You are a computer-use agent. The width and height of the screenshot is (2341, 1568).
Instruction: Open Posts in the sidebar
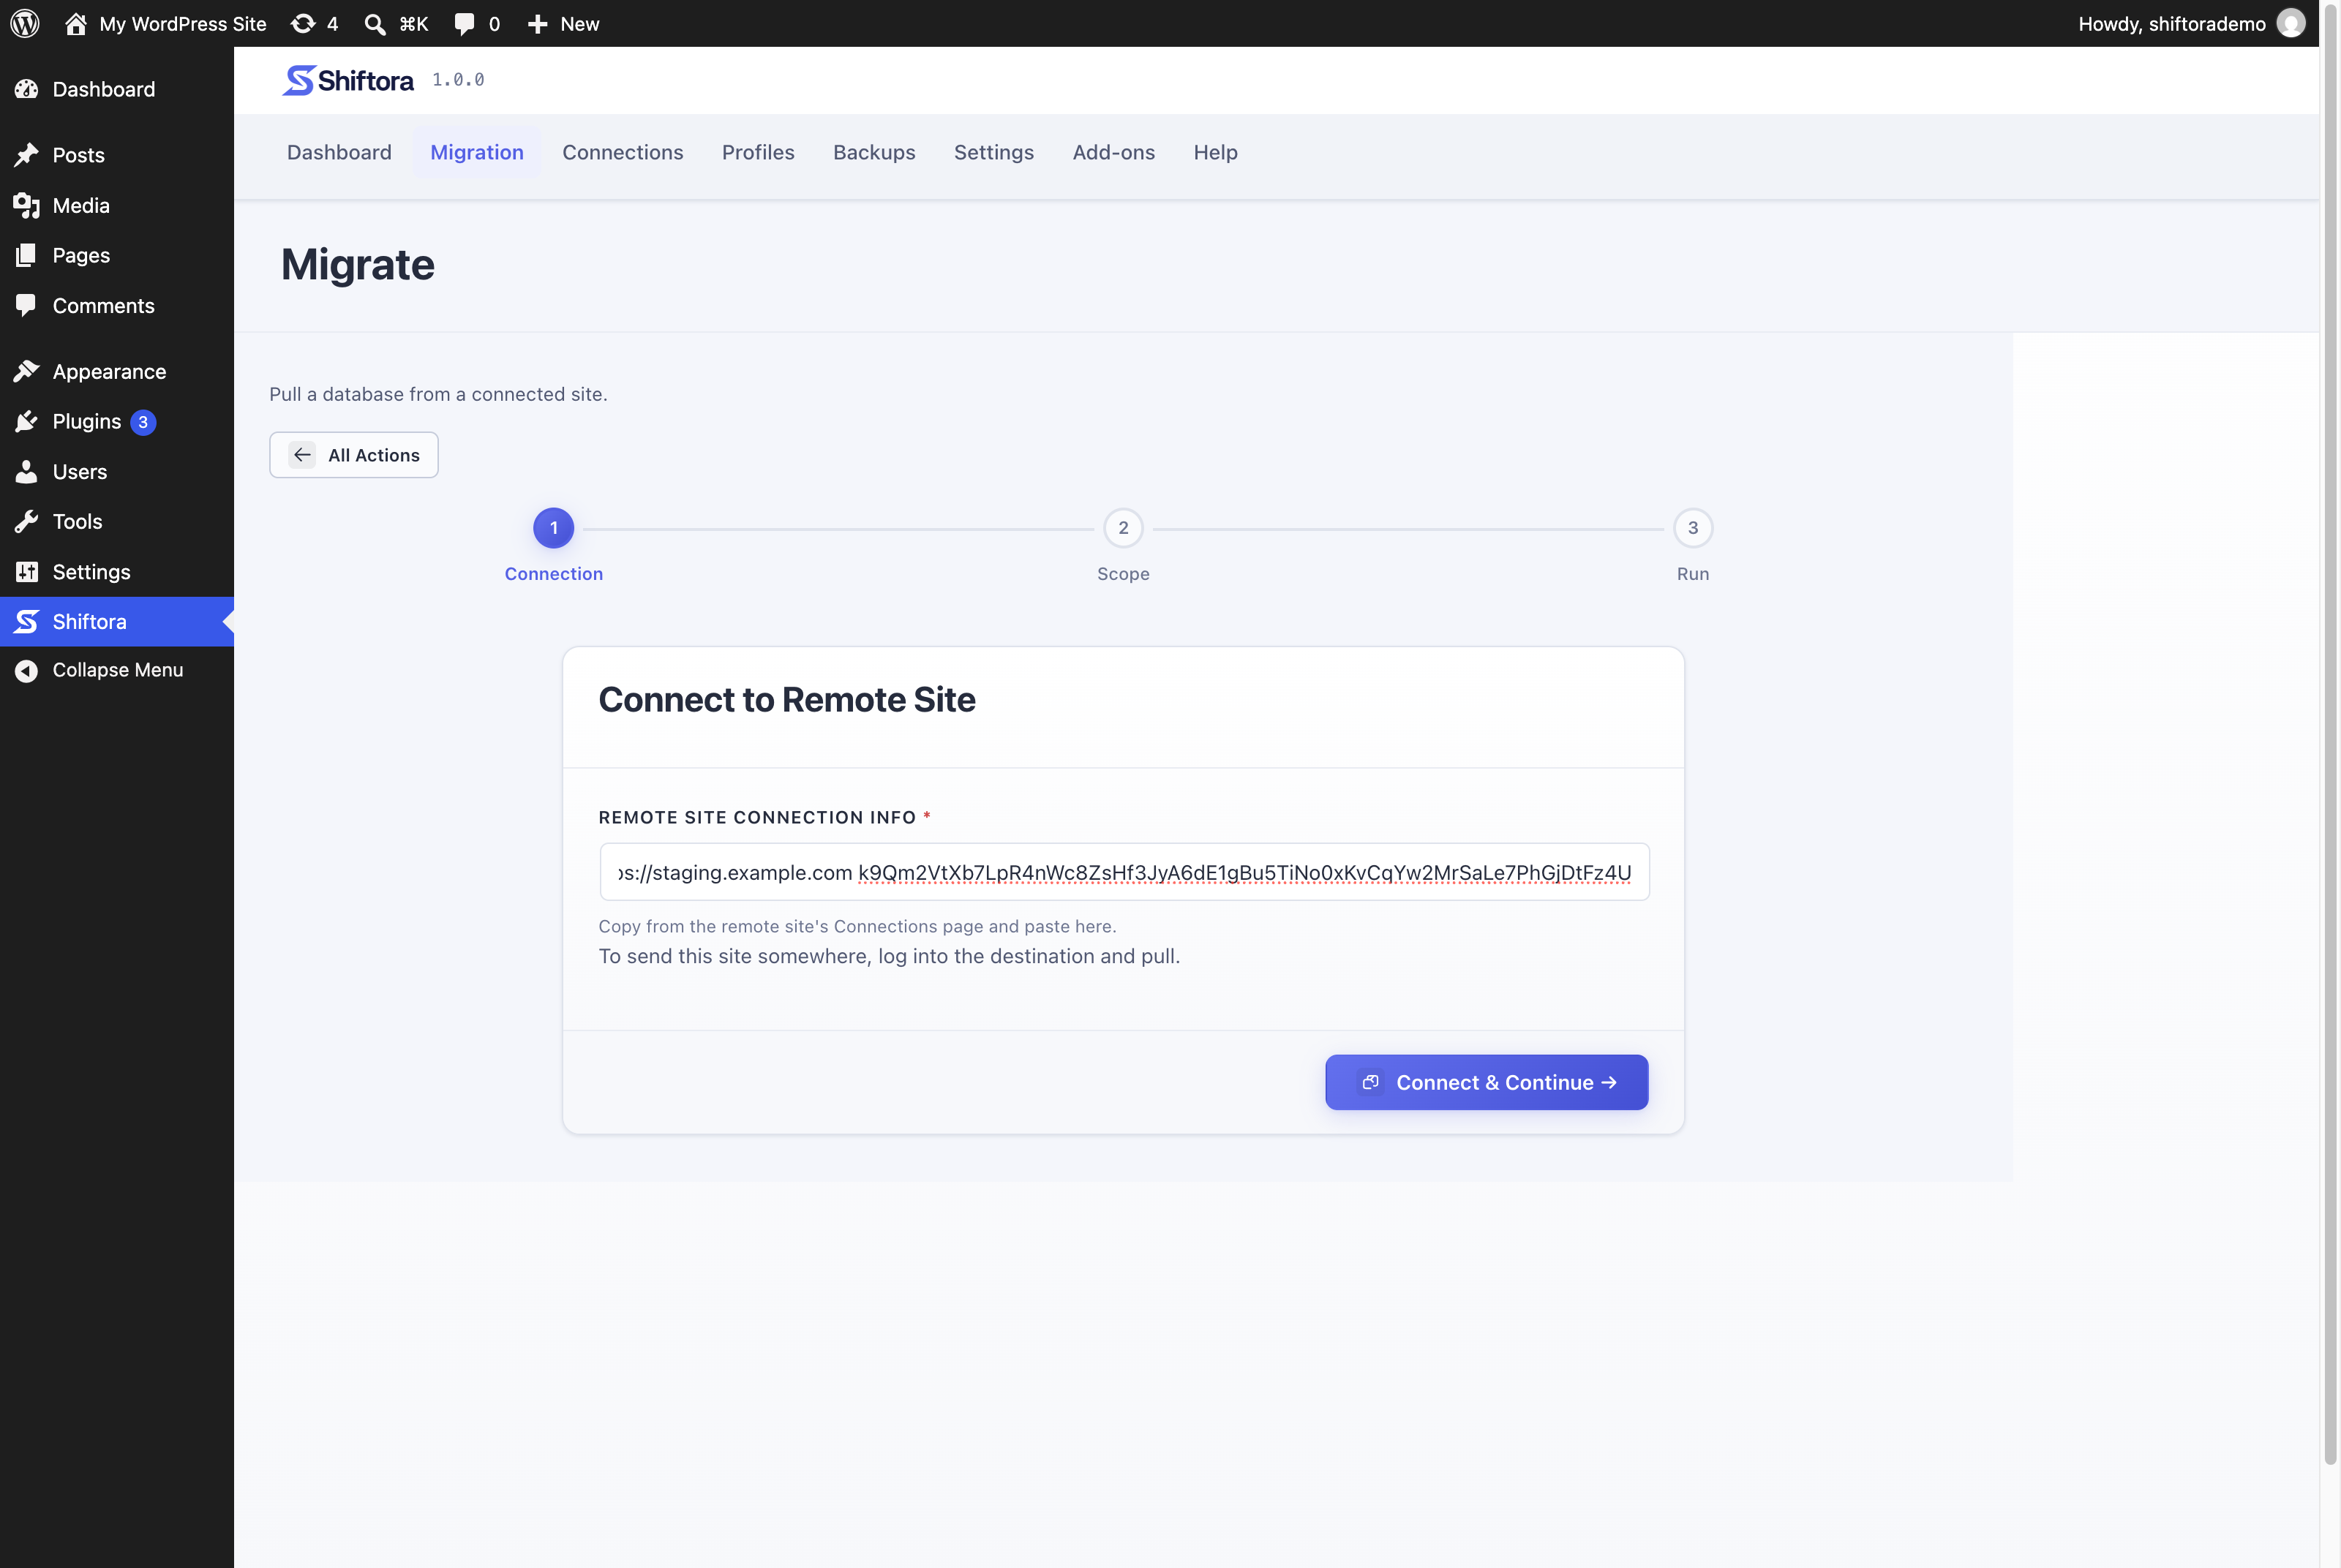click(117, 155)
